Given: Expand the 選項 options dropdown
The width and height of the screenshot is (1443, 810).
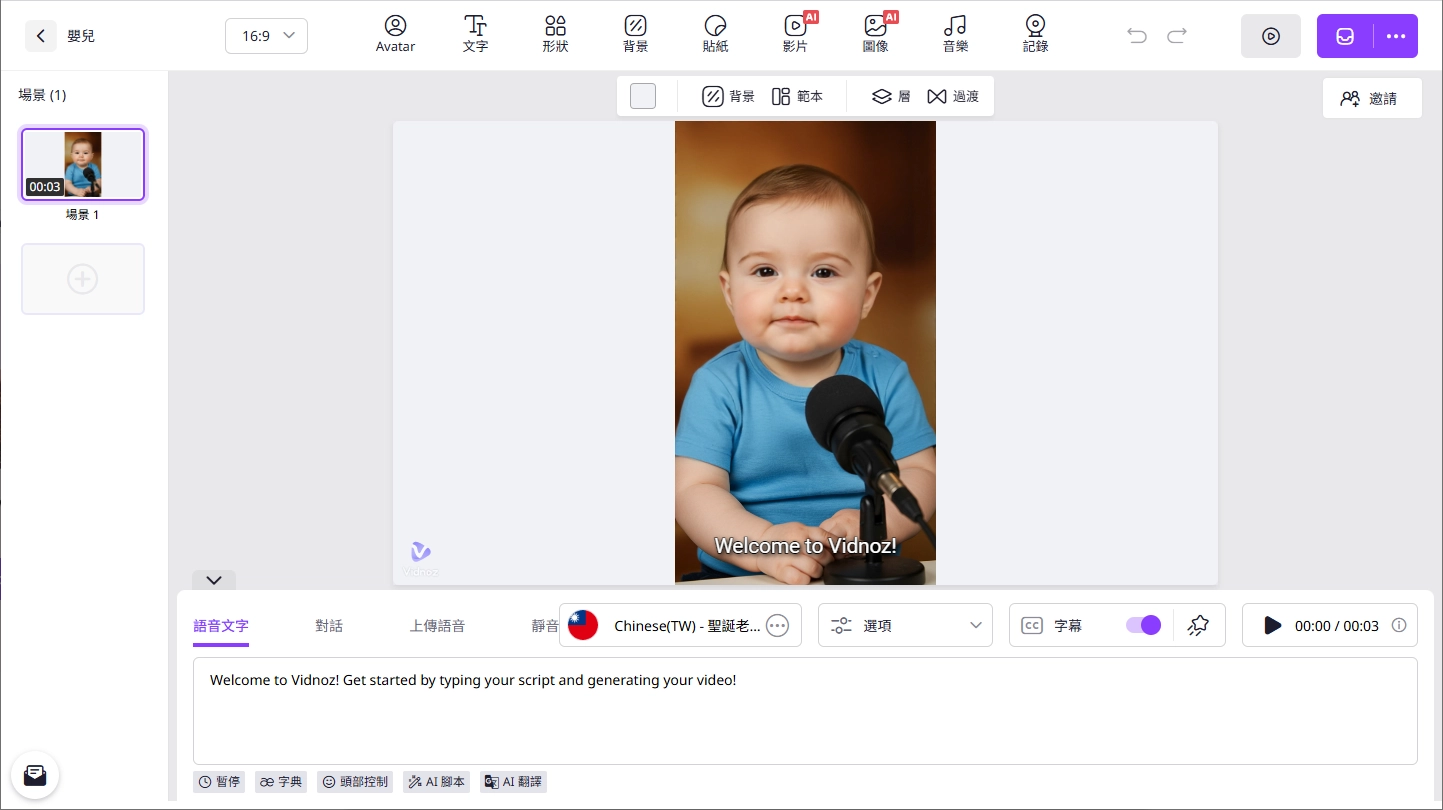Looking at the screenshot, I should tap(905, 625).
